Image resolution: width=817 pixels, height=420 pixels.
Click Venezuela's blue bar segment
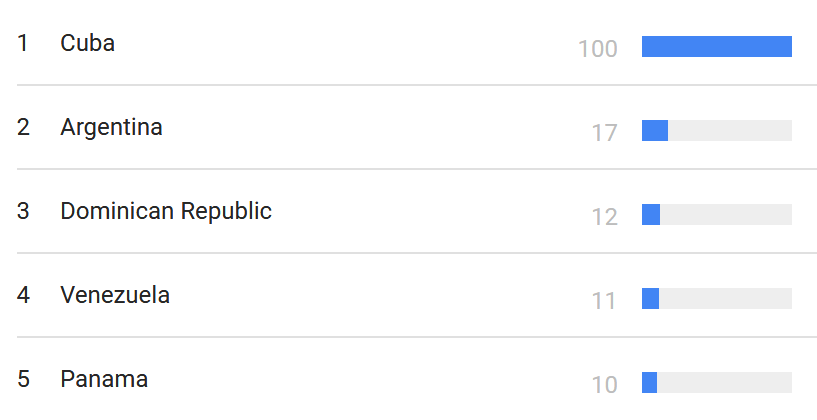650,298
